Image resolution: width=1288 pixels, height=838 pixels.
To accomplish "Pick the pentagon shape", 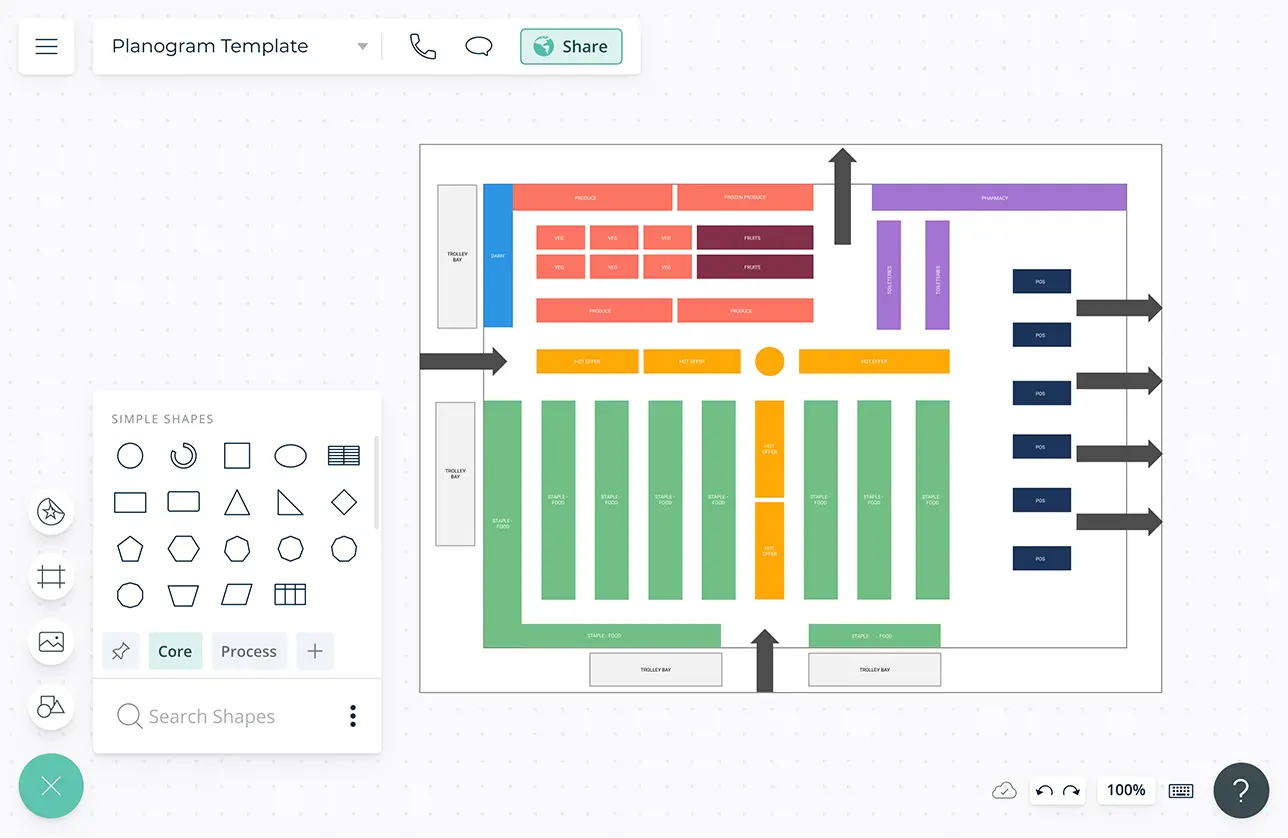I will point(130,549).
